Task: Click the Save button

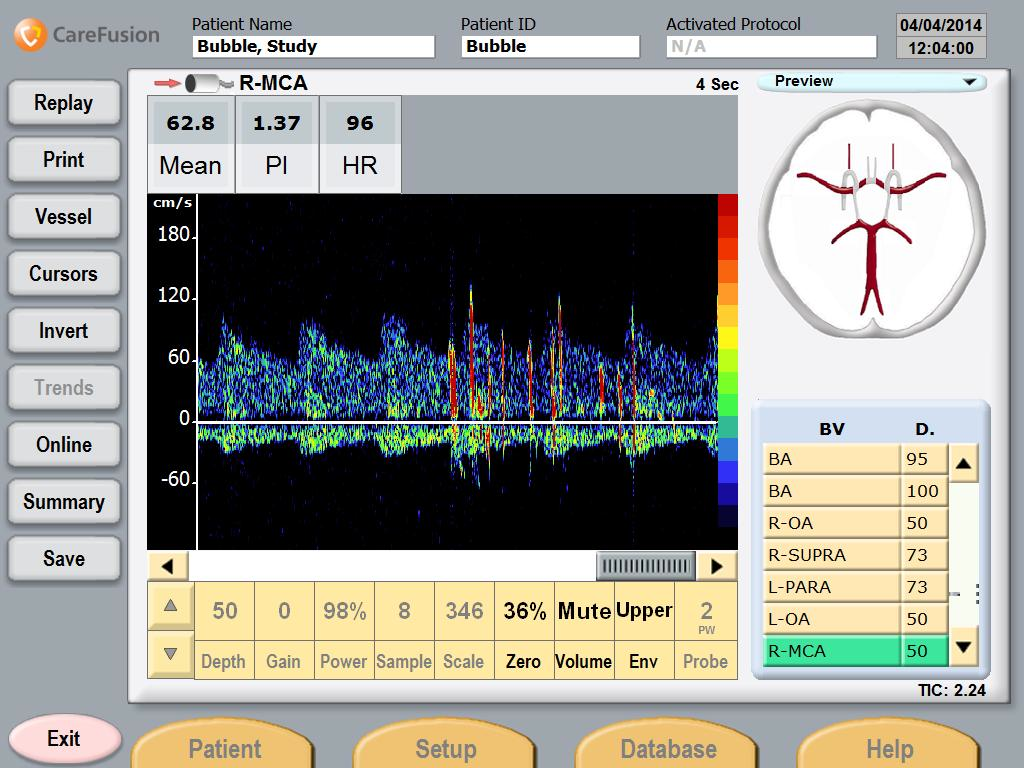Action: (64, 559)
